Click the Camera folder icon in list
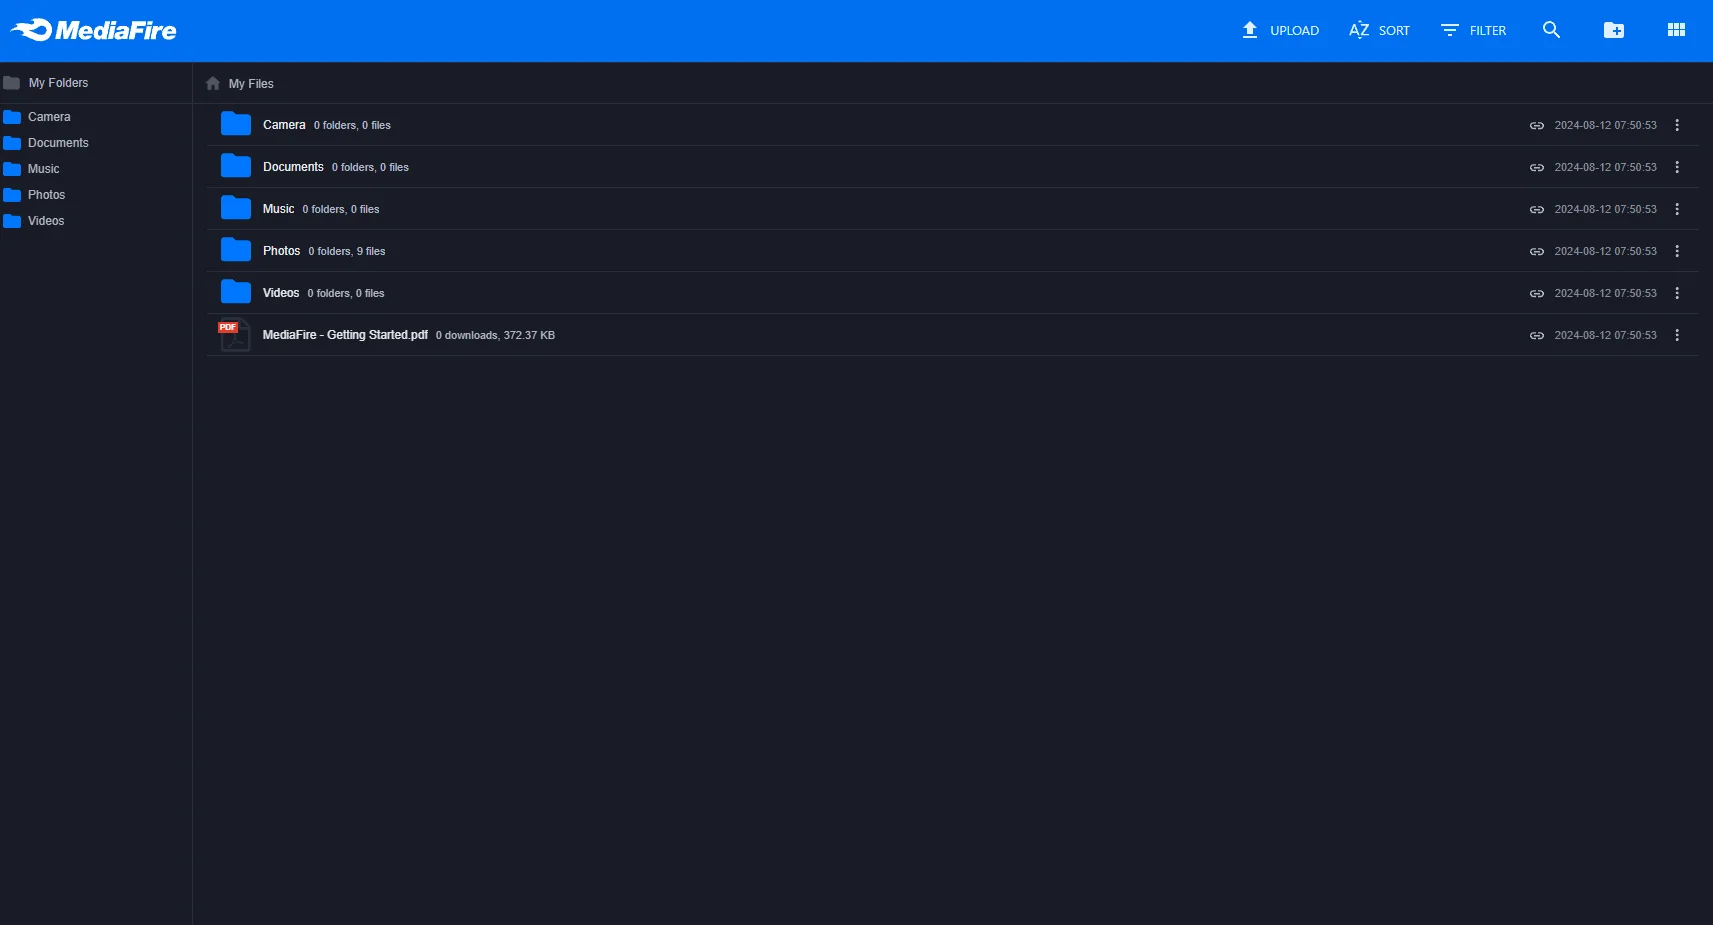1713x925 pixels. (236, 124)
